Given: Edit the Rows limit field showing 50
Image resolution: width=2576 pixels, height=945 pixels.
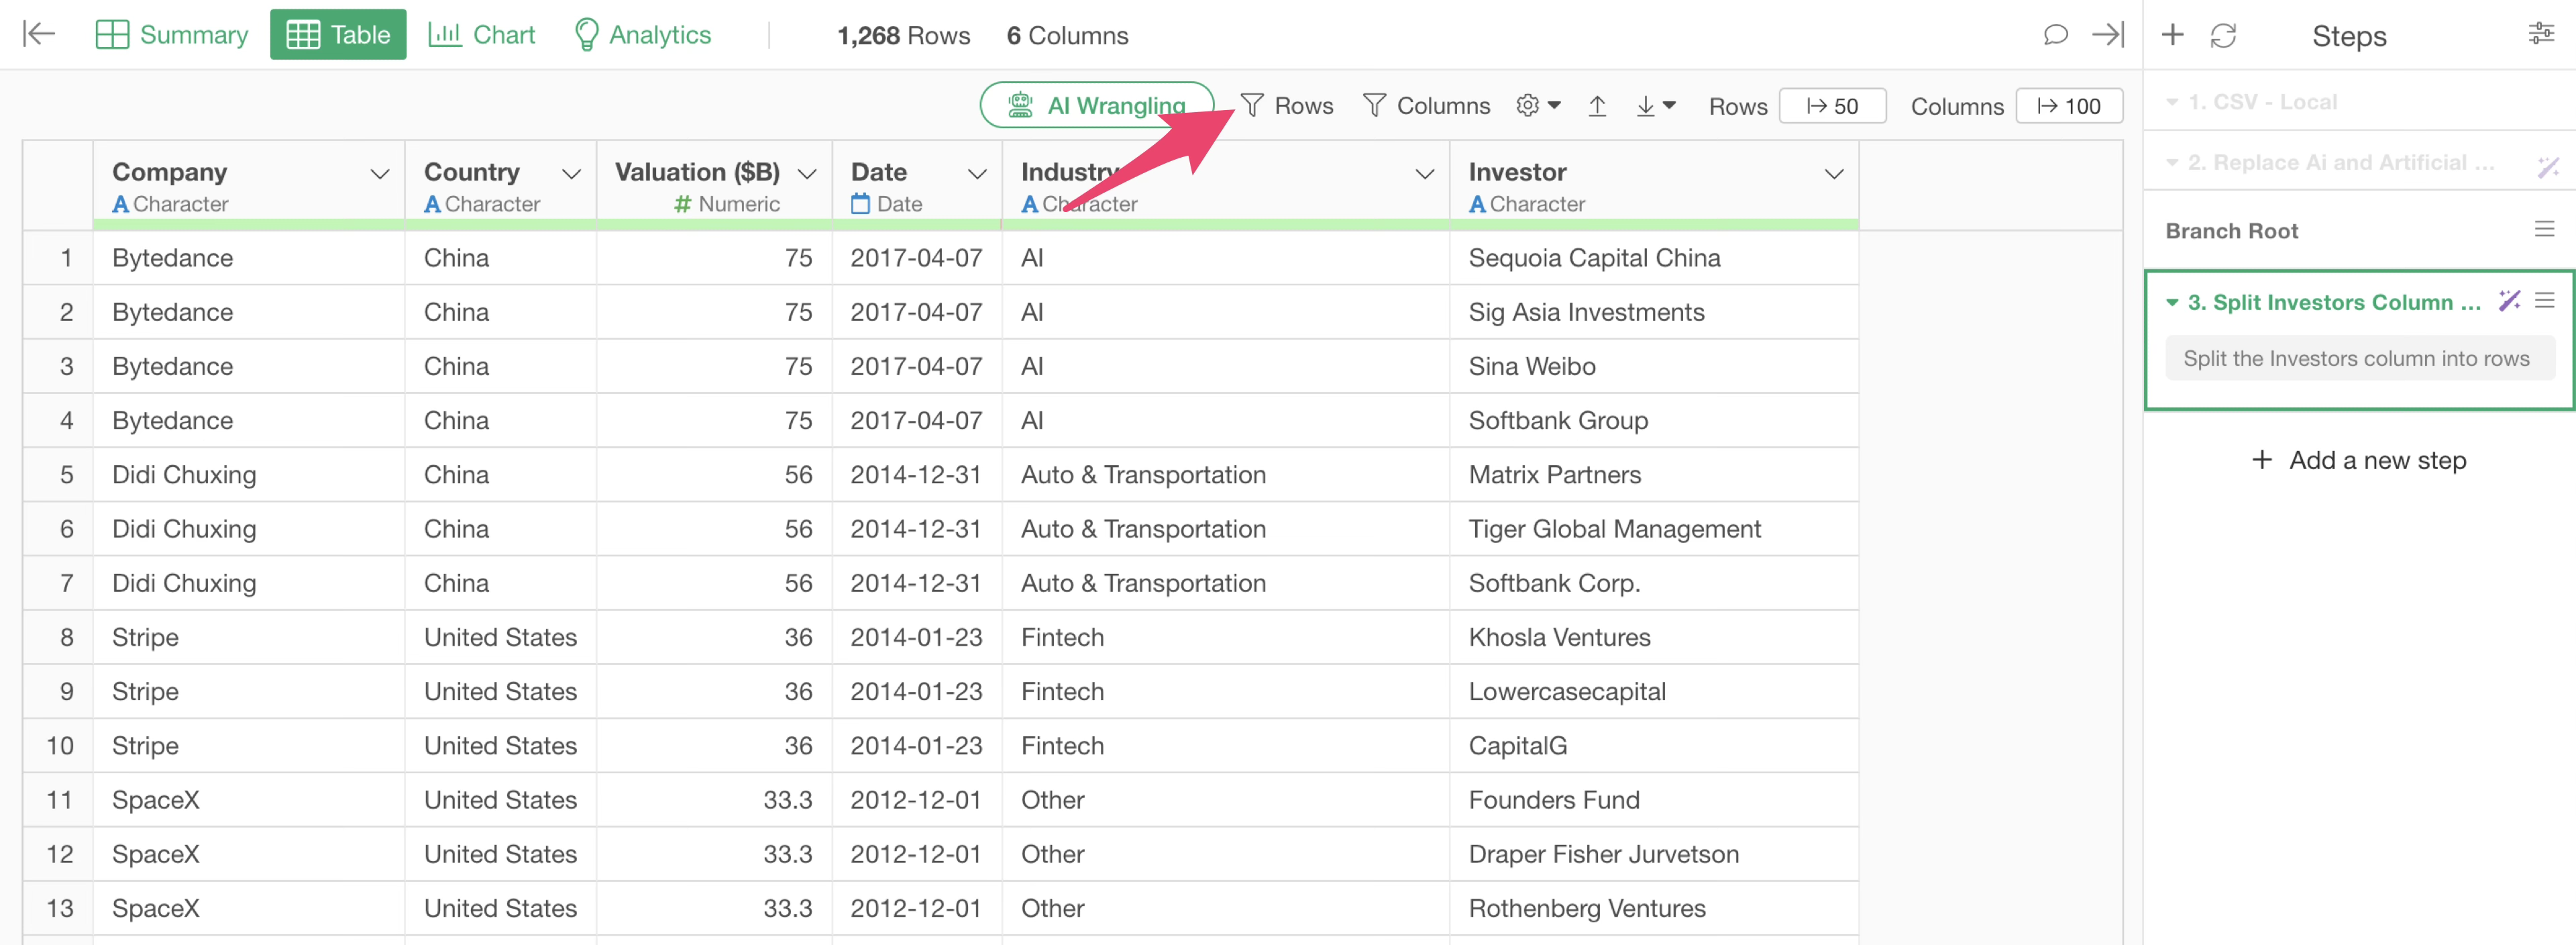Looking at the screenshot, I should pyautogui.click(x=1832, y=105).
